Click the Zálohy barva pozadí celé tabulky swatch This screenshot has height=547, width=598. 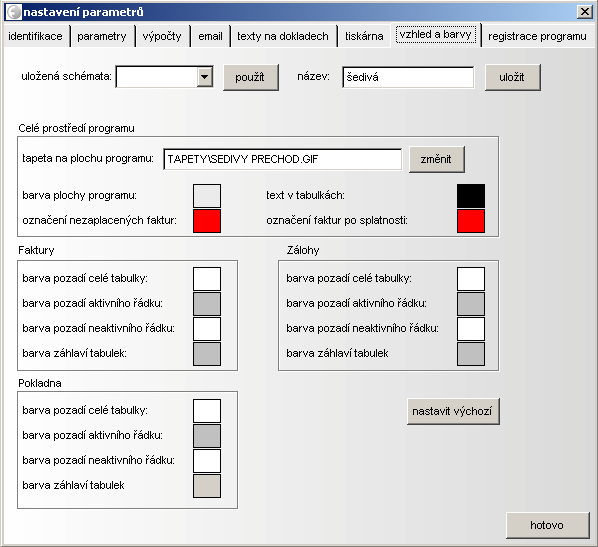pos(471,279)
